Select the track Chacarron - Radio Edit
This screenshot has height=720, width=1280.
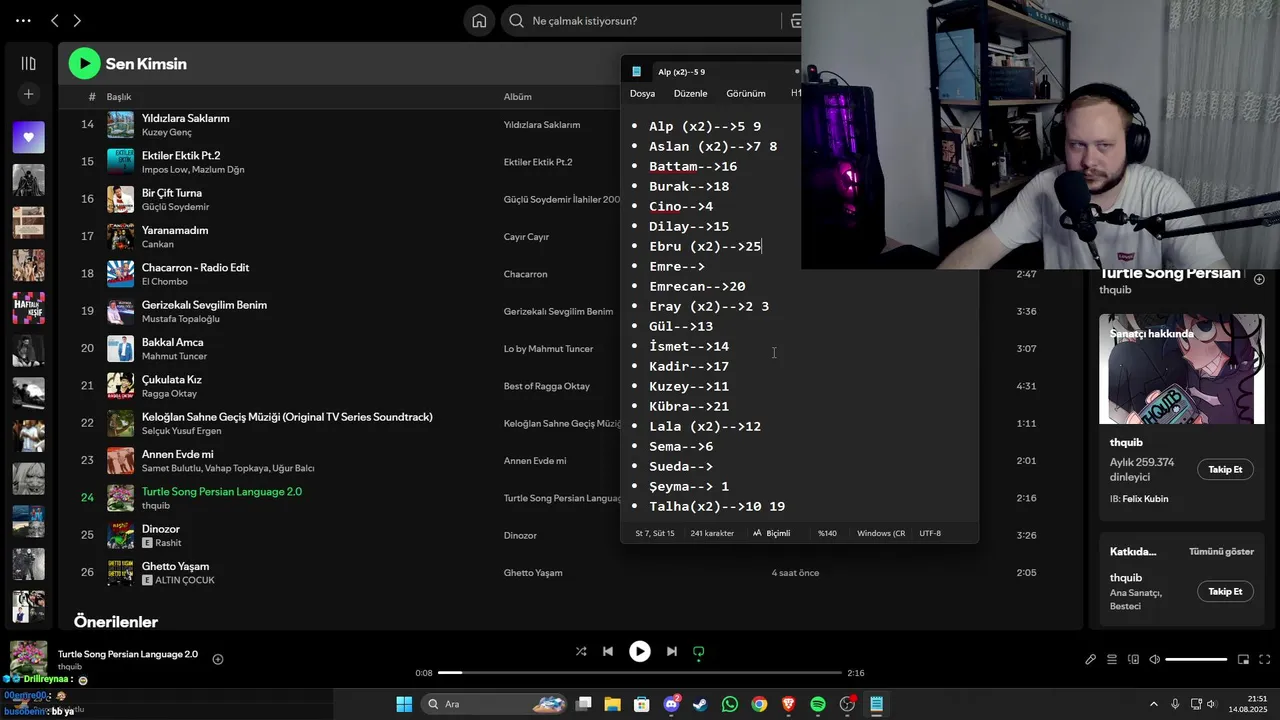click(195, 267)
